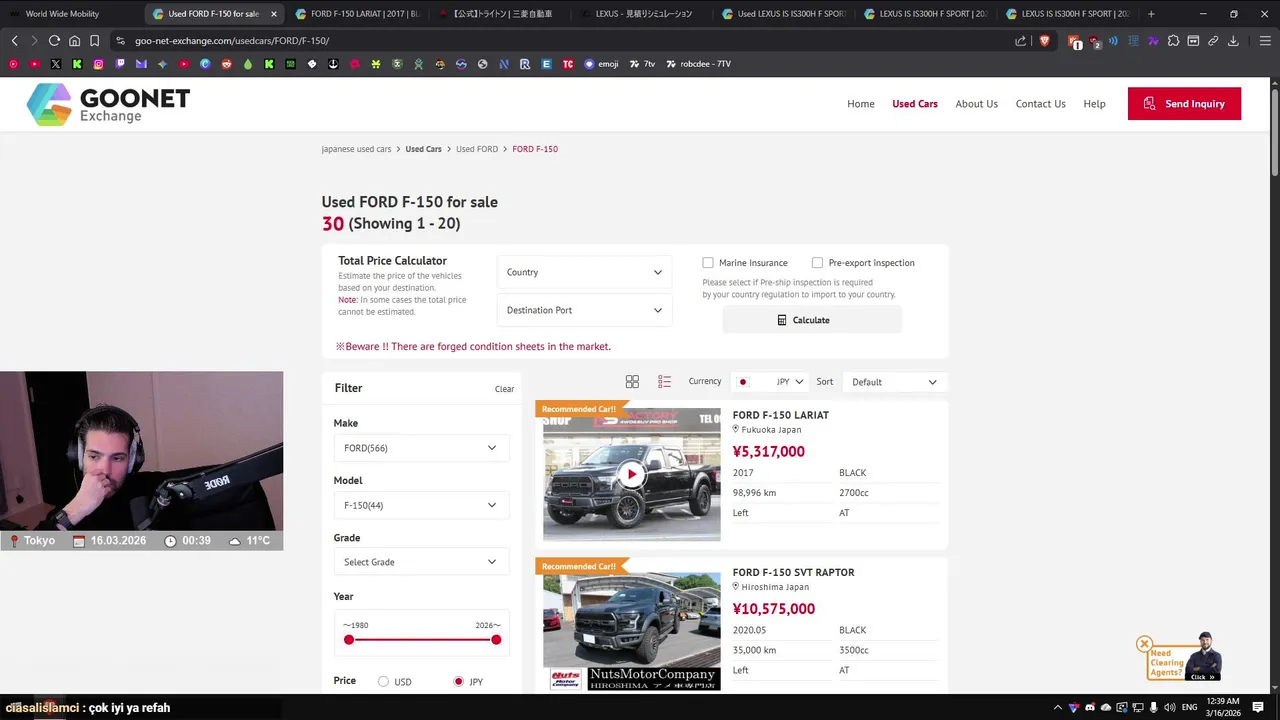Open the TC bookmark icon
Image resolution: width=1280 pixels, height=720 pixels.
[568, 64]
